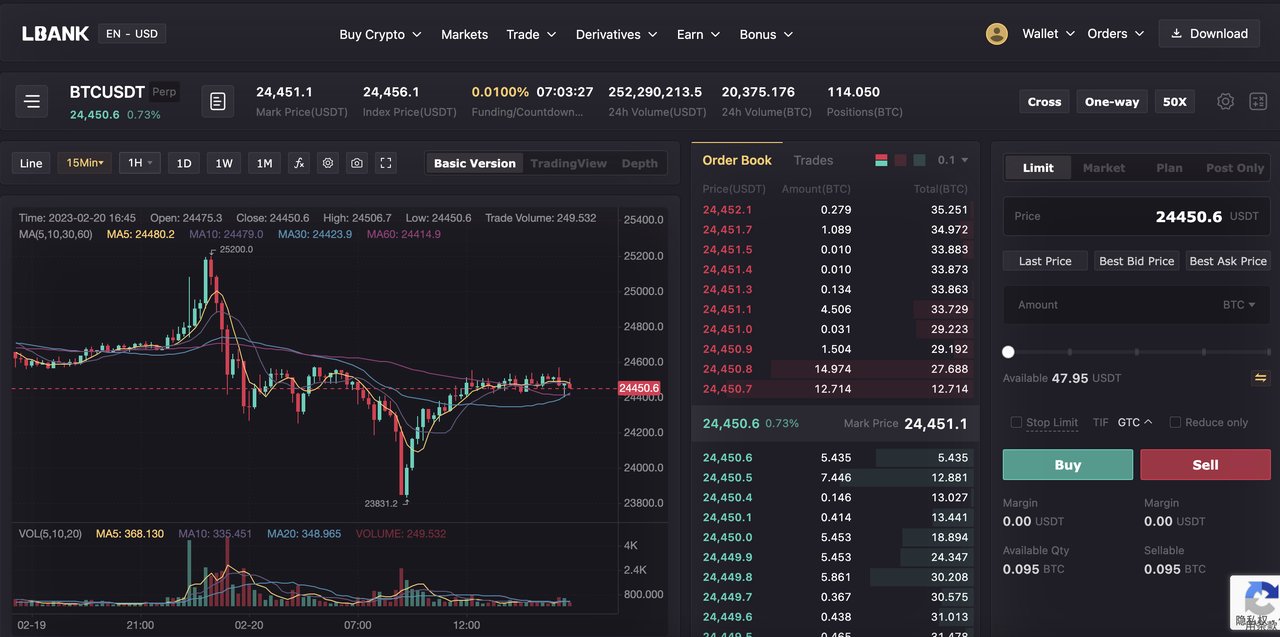
Task: Open the hamburger market list menu
Action: [32, 101]
